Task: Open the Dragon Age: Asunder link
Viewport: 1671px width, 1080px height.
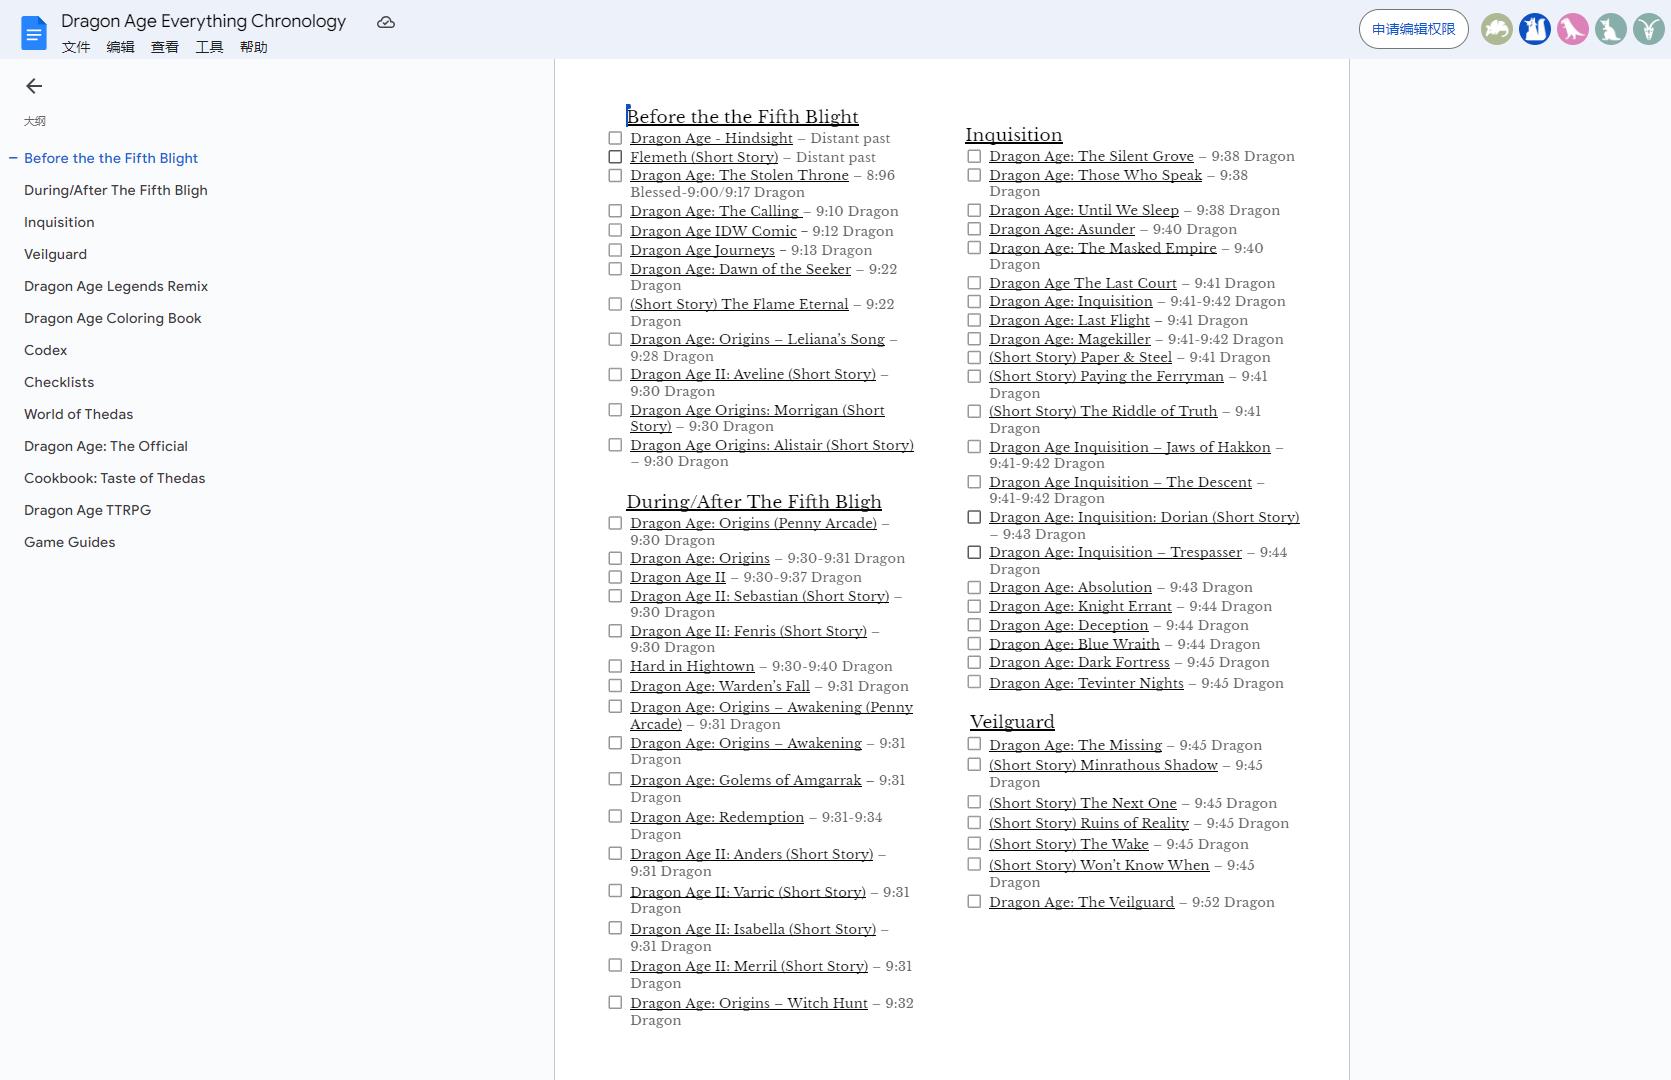Action: click(x=1062, y=229)
